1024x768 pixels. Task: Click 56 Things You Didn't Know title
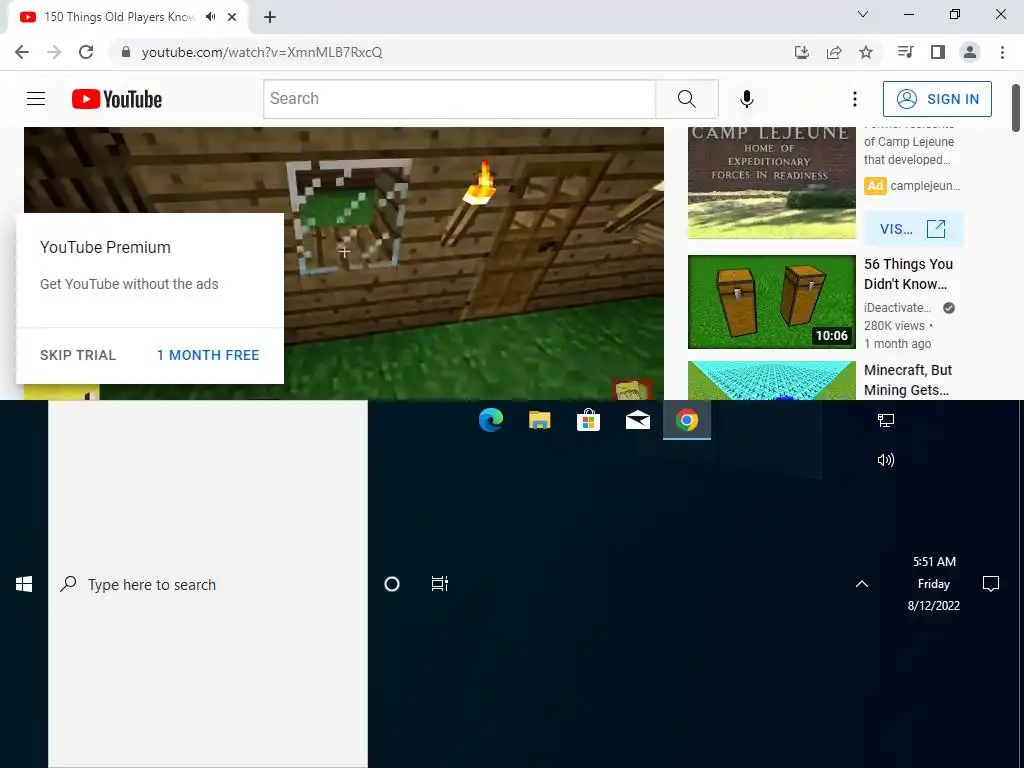[908, 274]
